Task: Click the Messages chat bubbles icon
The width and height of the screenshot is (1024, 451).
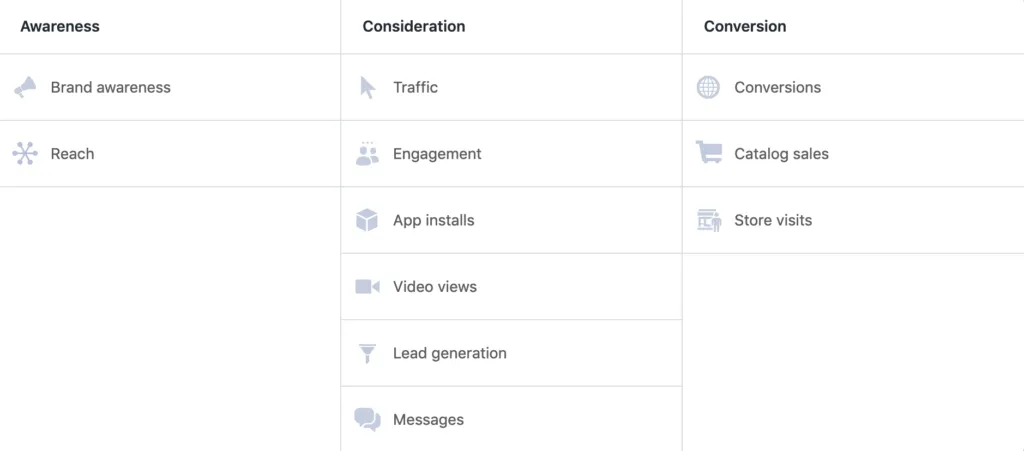Action: click(x=367, y=420)
